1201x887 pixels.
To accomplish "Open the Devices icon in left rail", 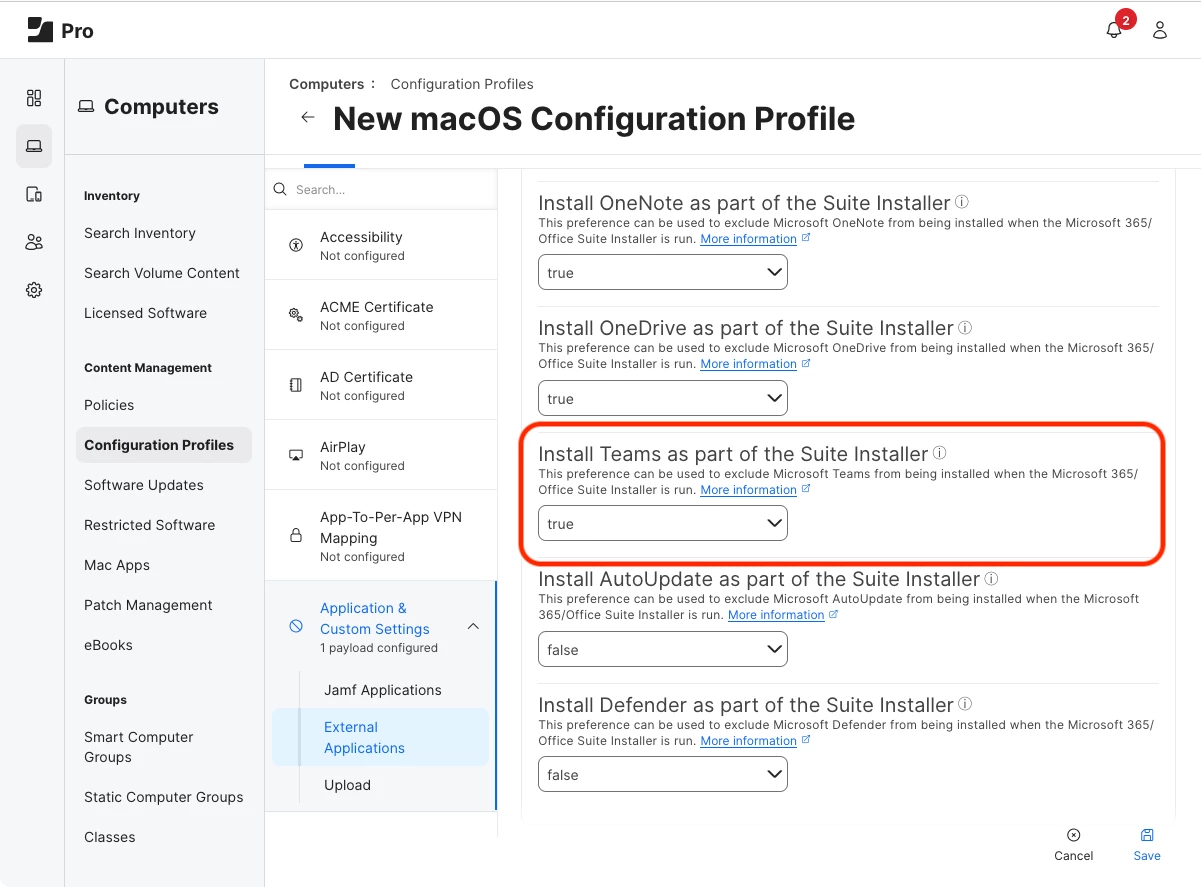I will (x=34, y=194).
